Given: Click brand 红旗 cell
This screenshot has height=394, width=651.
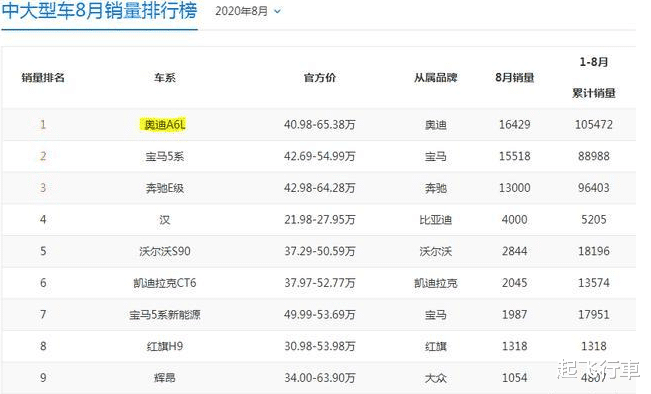Looking at the screenshot, I should coord(436,346).
